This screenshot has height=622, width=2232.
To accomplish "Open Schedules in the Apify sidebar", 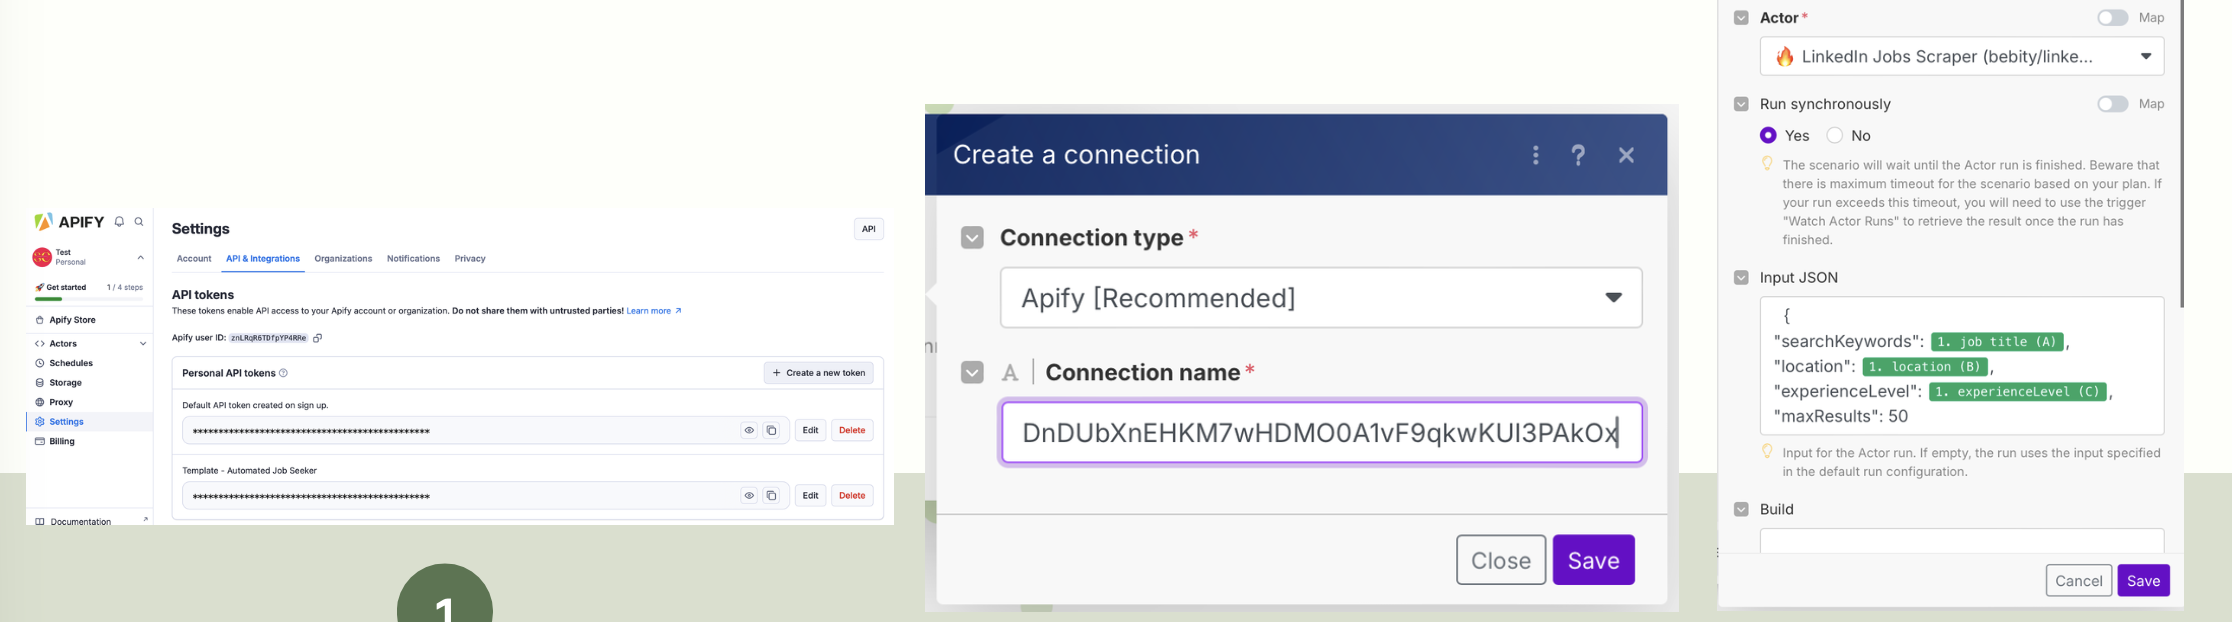I will (71, 363).
